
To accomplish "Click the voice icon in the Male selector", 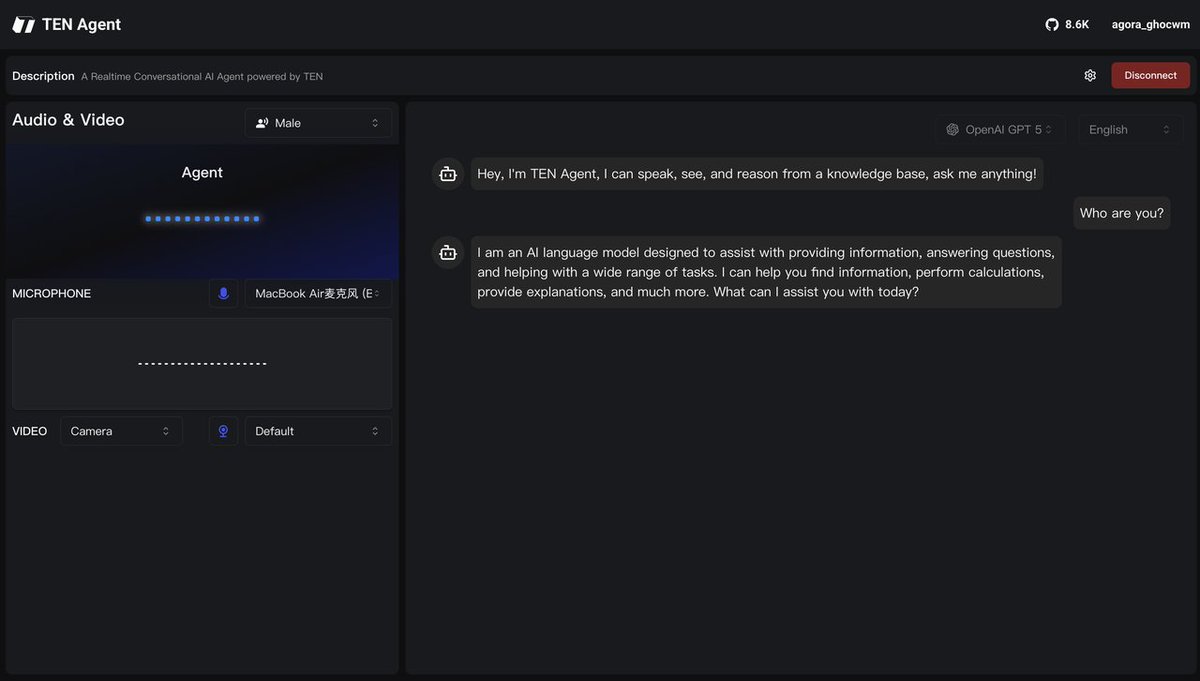I will coord(260,121).
